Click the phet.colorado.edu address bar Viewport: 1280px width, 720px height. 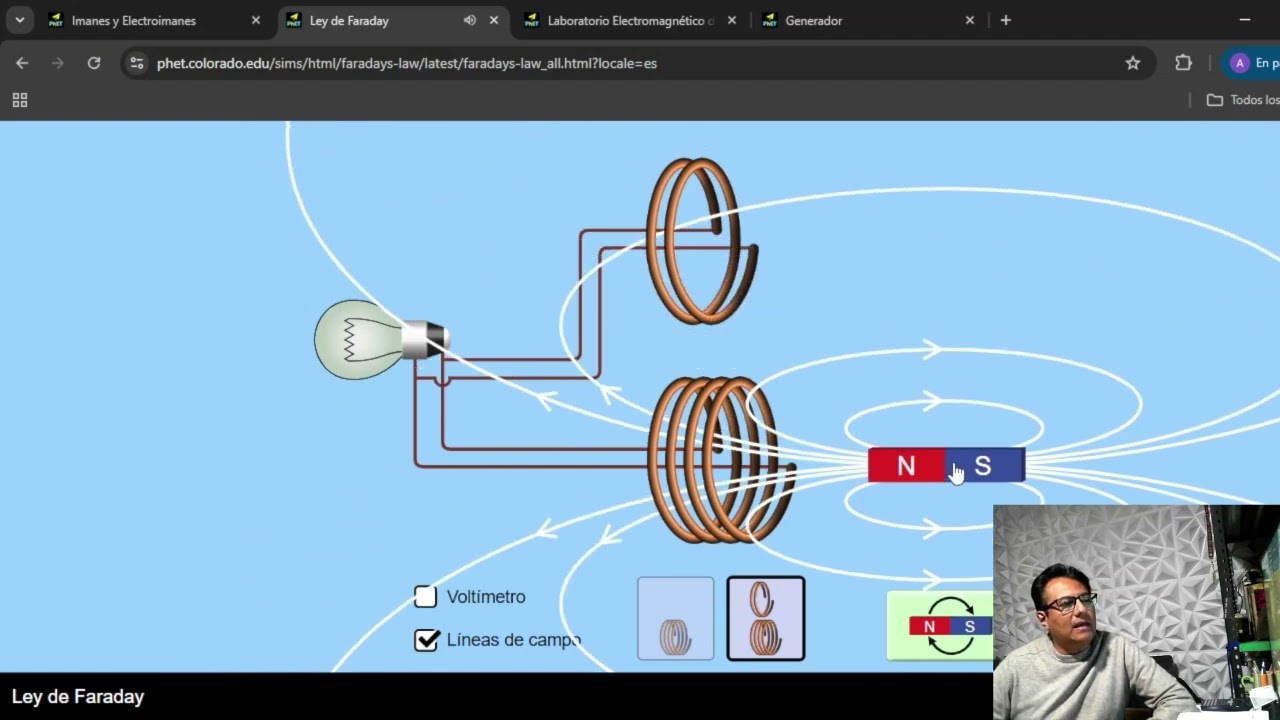click(640, 63)
